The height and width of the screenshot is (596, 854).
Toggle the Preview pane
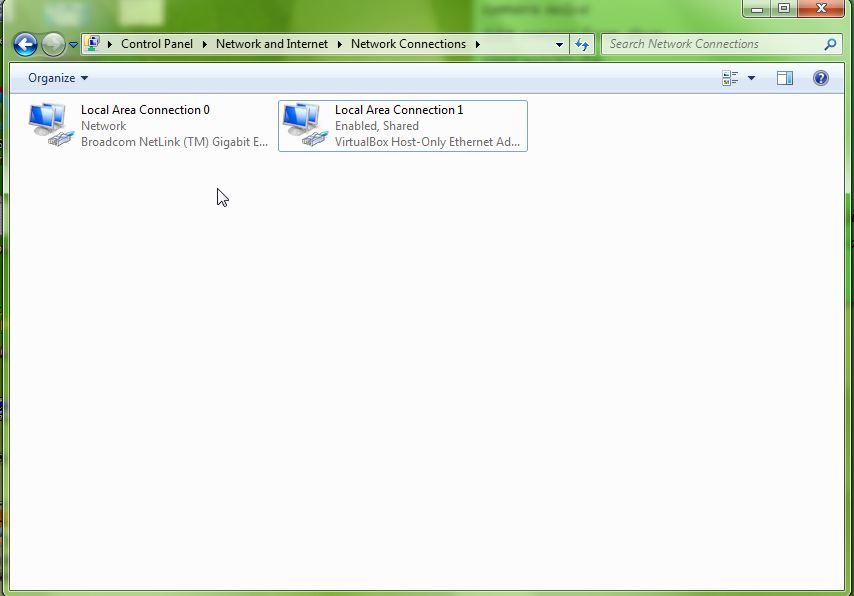(x=785, y=77)
